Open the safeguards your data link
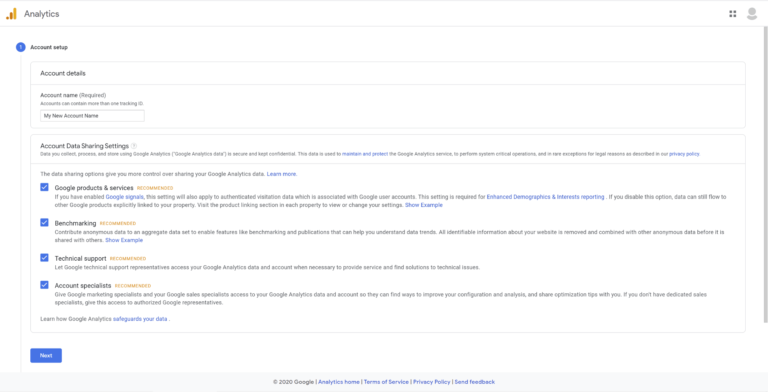768x392 pixels. tap(140, 319)
